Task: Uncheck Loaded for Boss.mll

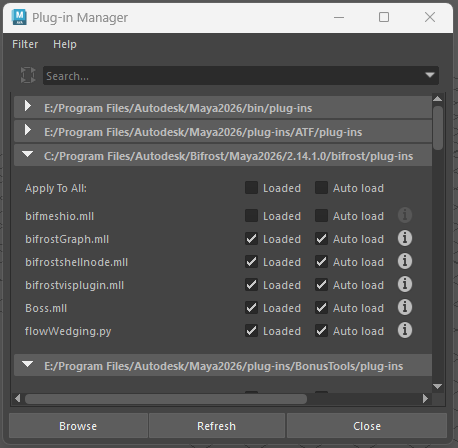Action: [251, 308]
